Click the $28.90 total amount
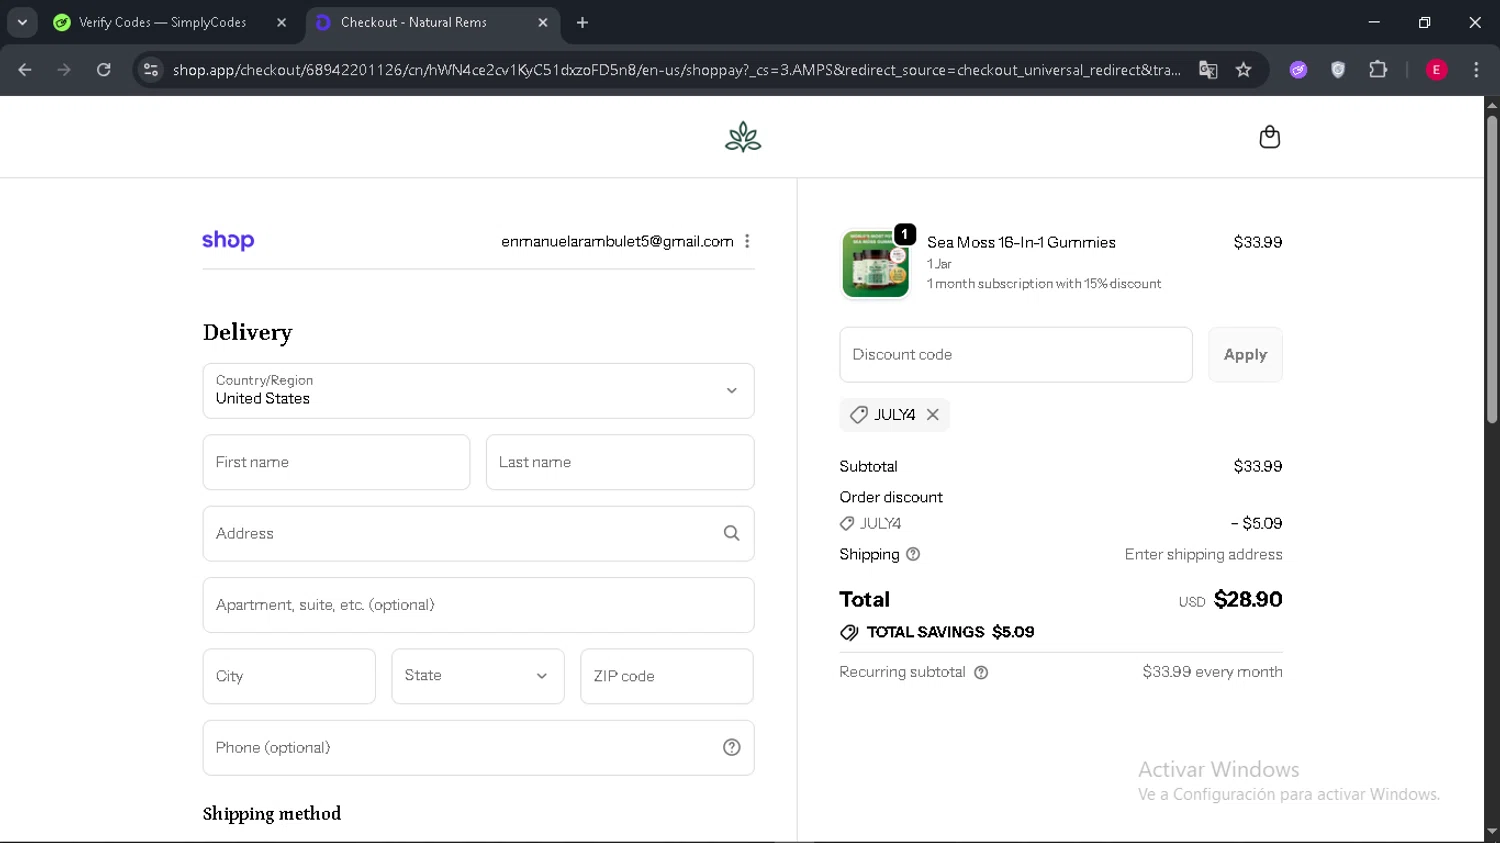 (1248, 599)
